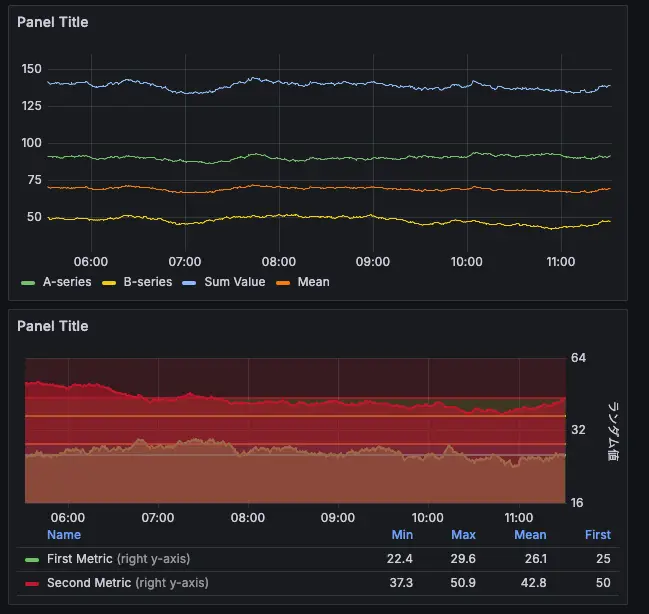Toggle visibility of B-series legend label
Viewport: 649px width, 614px height.
pyautogui.click(x=148, y=282)
